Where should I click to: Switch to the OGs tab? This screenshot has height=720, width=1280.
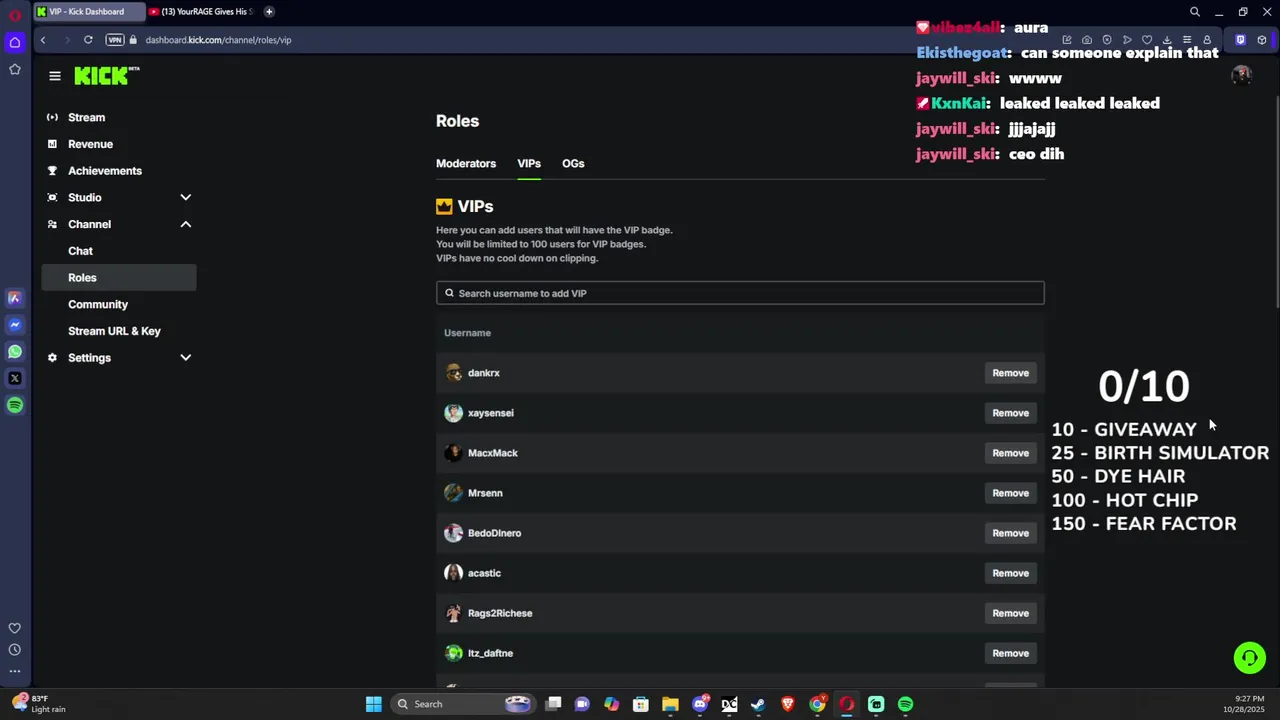(573, 163)
